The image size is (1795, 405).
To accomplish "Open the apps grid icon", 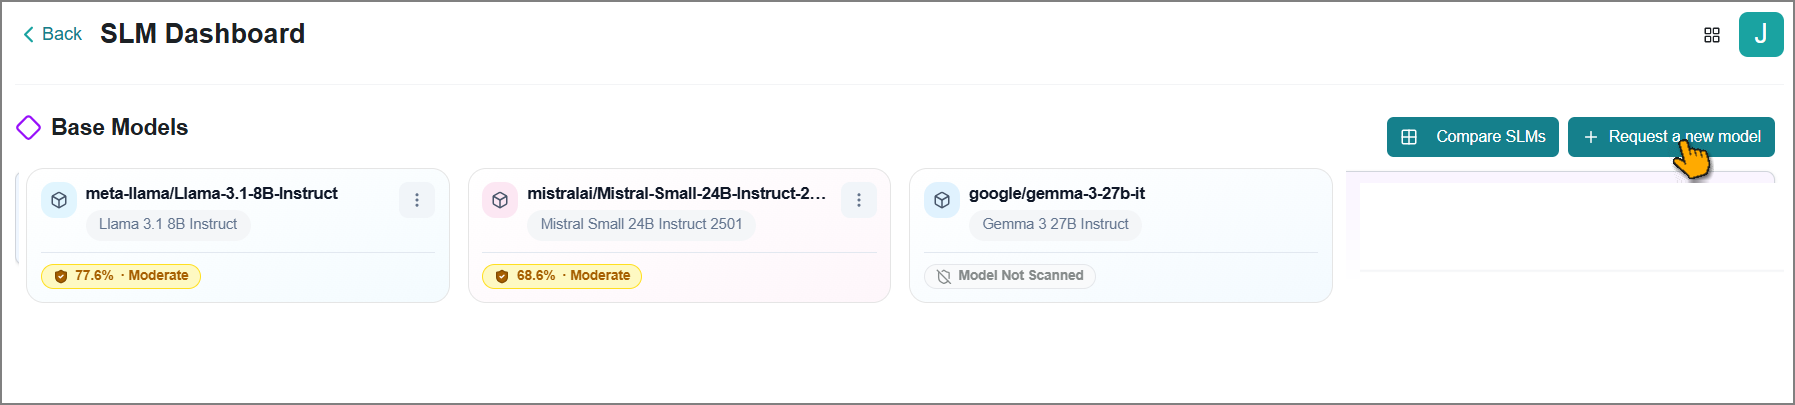I will tap(1712, 35).
